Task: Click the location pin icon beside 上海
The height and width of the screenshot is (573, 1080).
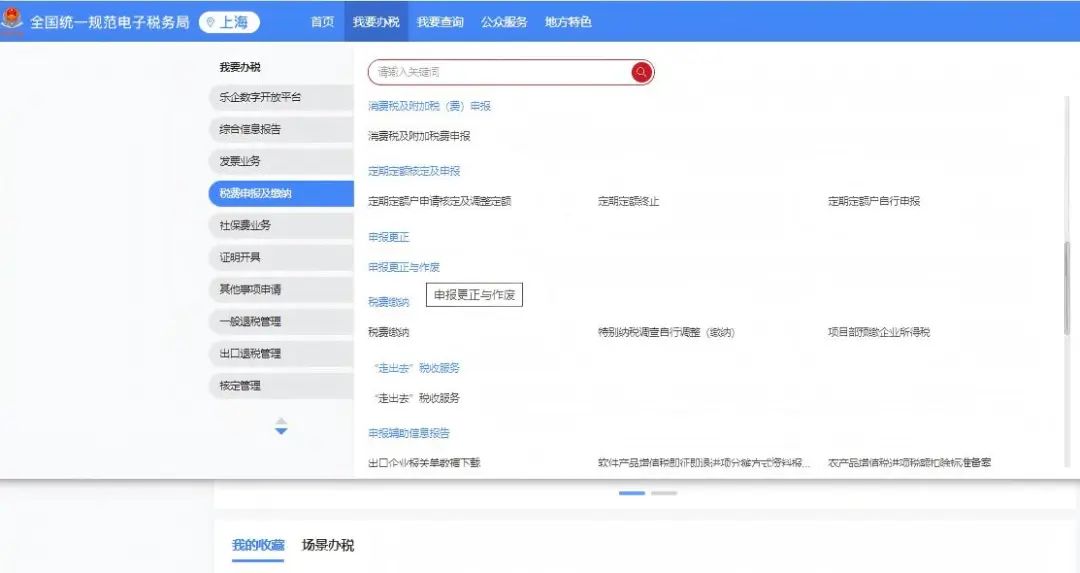Action: [211, 22]
